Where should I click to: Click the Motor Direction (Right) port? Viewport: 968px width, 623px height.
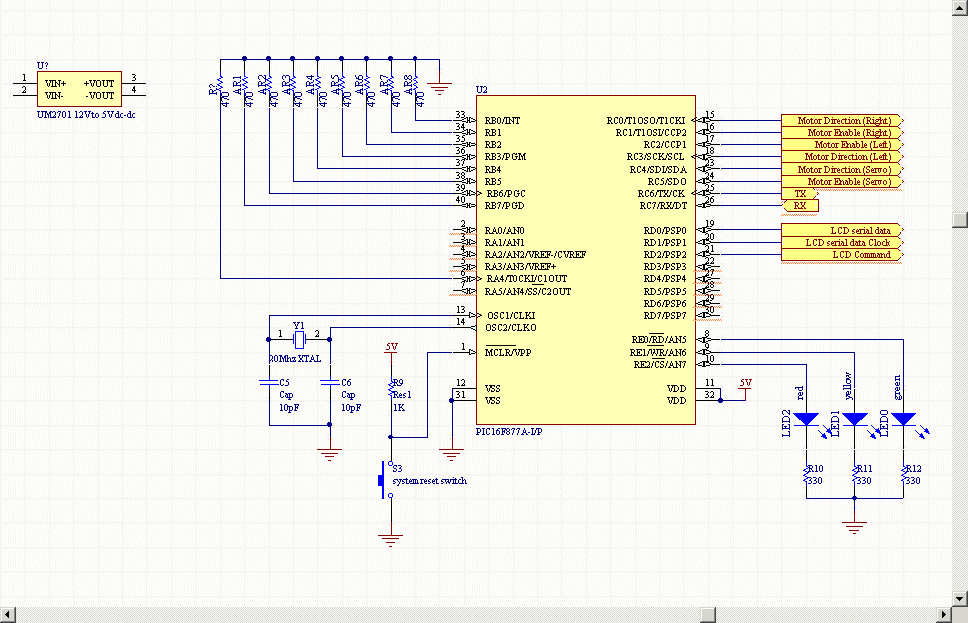(841, 121)
